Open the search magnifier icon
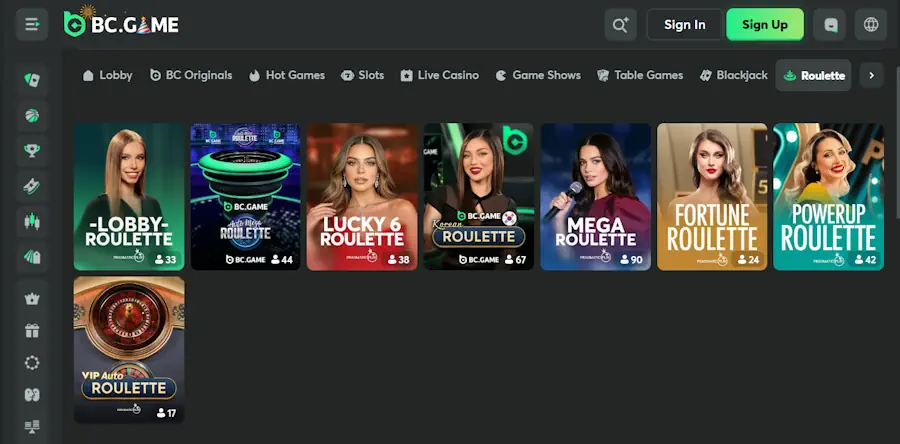The height and width of the screenshot is (444, 900). click(x=620, y=25)
